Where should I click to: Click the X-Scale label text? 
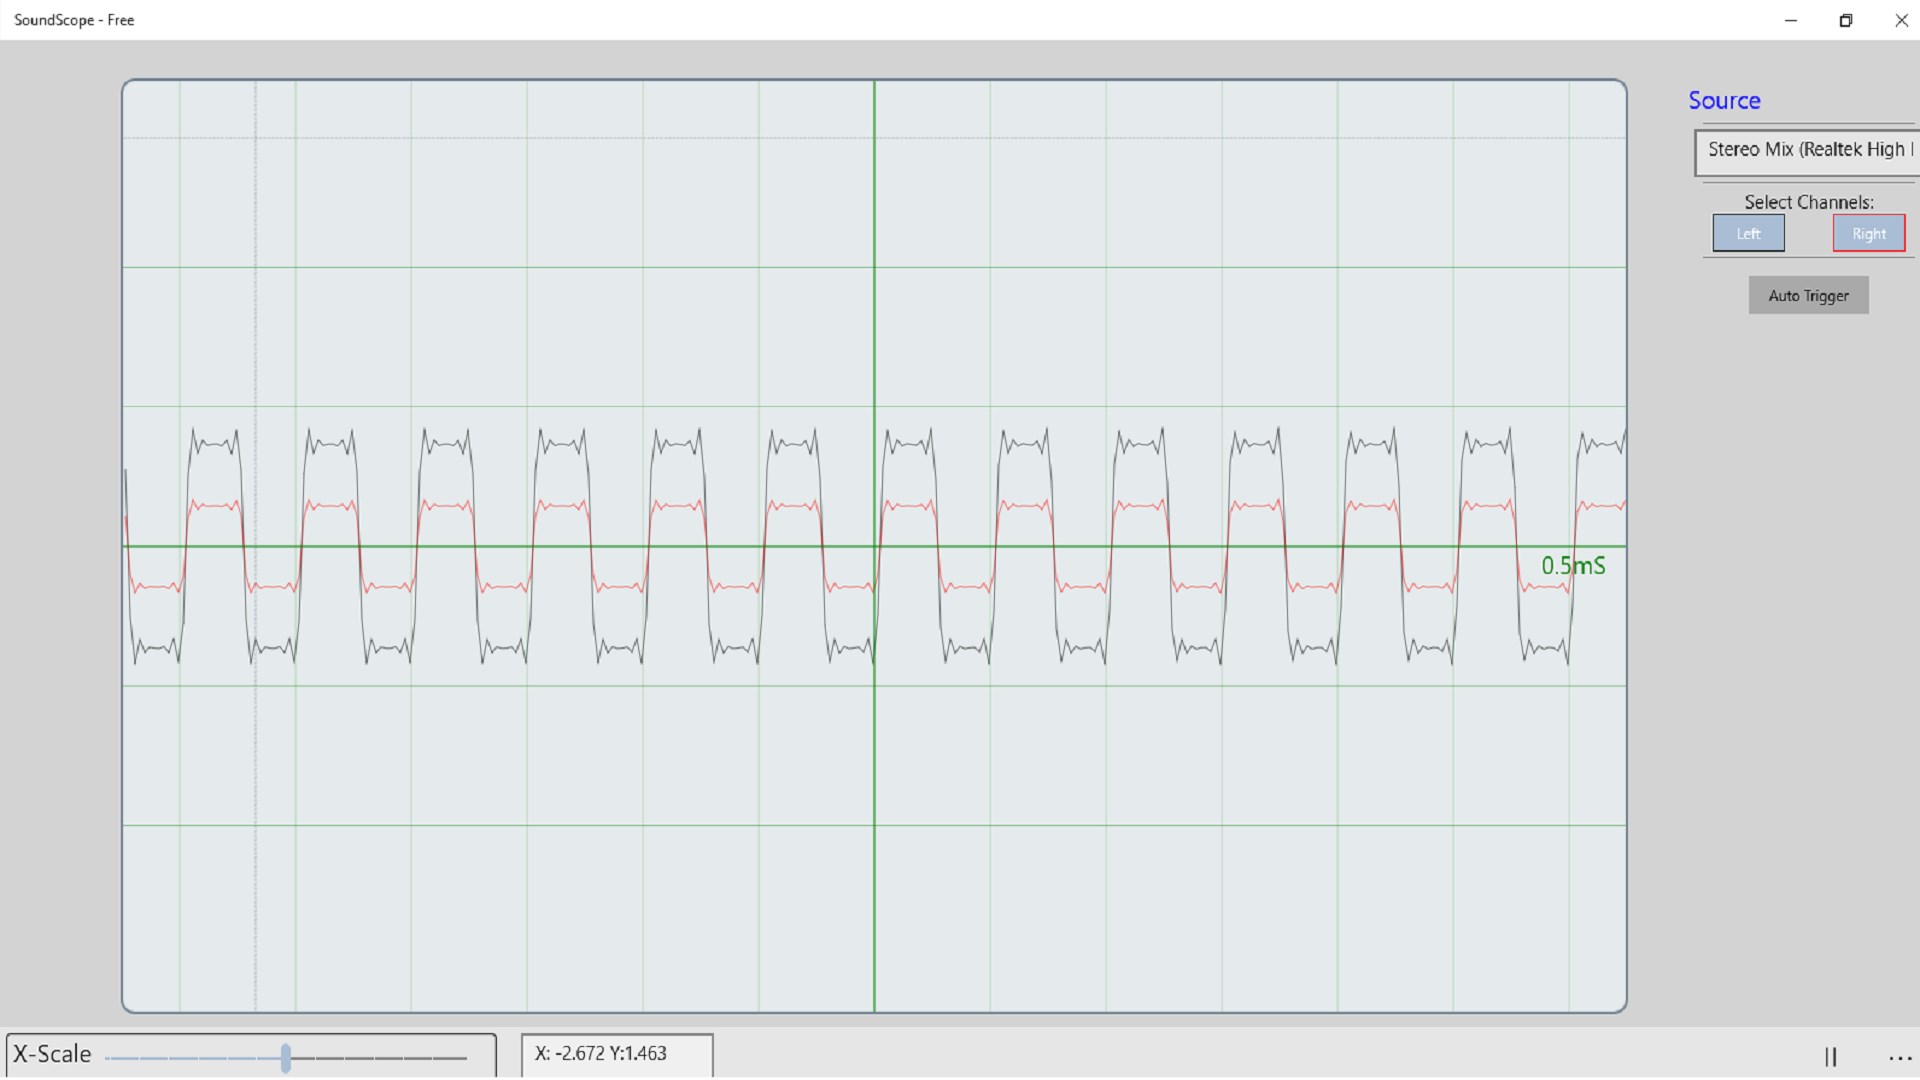pos(52,1054)
